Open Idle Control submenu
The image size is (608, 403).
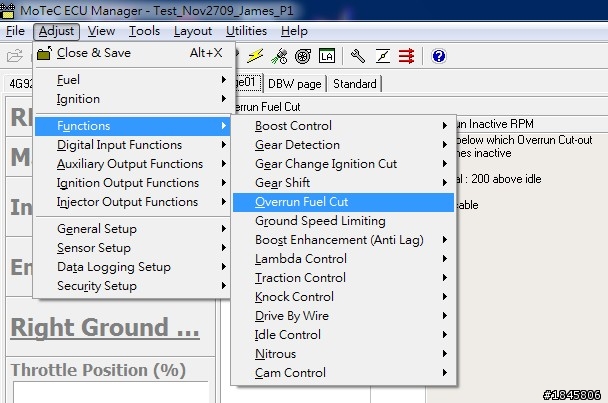[x=343, y=335]
